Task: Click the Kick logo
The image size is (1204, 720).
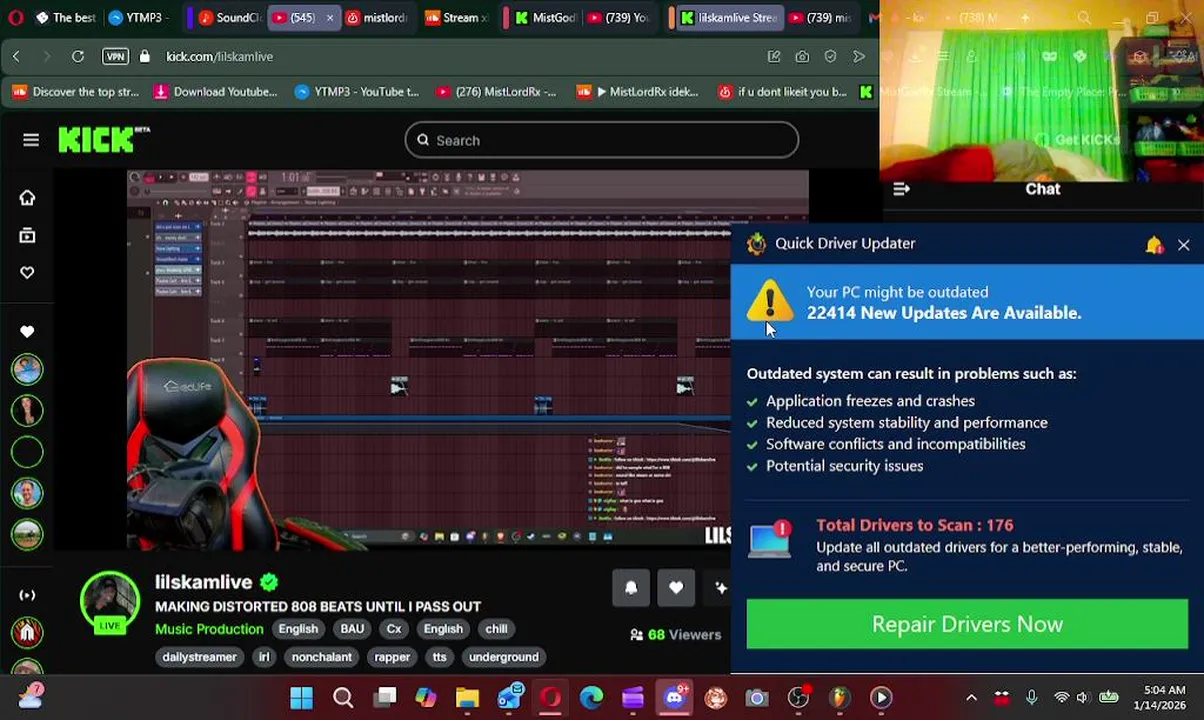Action: [x=103, y=140]
